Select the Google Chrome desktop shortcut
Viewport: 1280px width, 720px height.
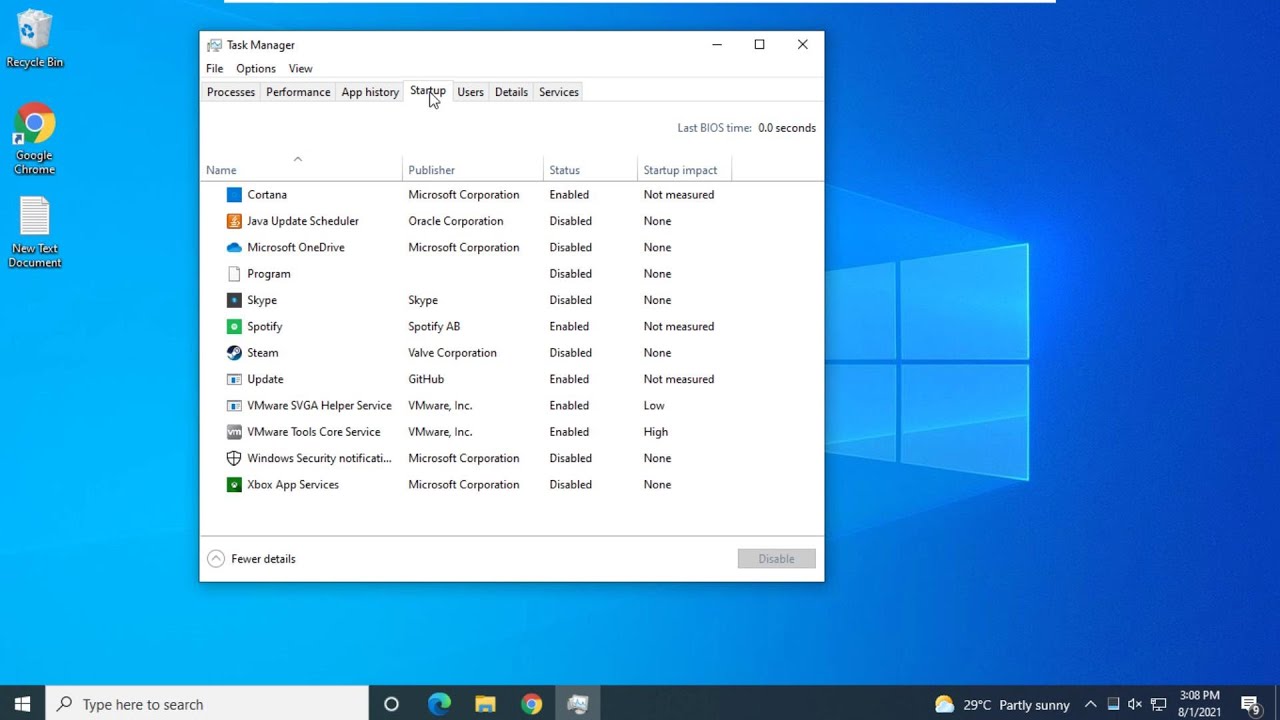click(x=34, y=139)
